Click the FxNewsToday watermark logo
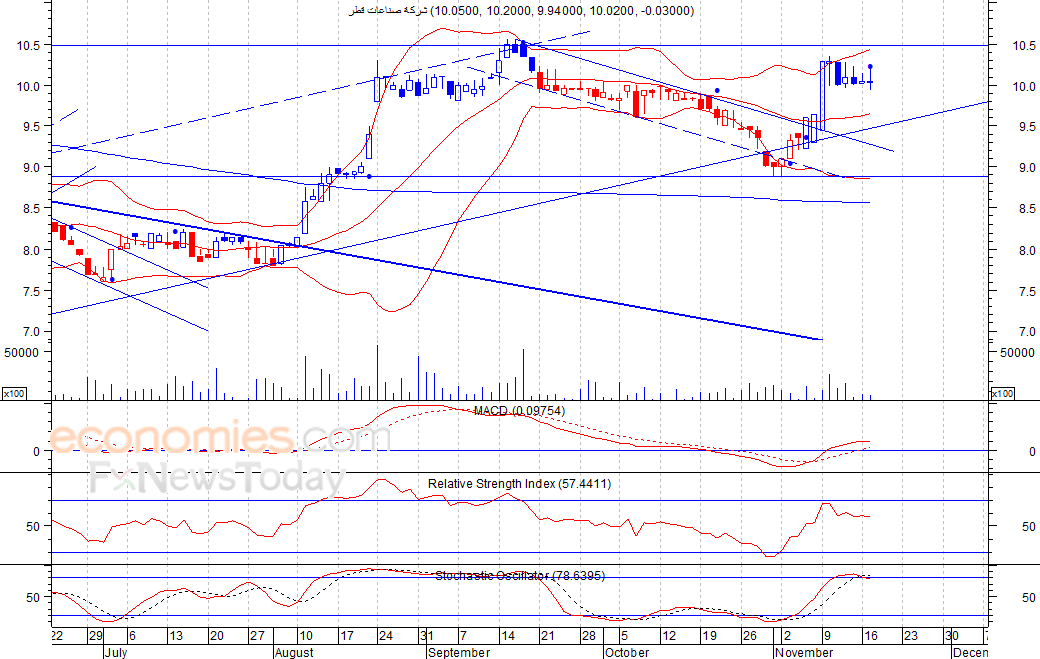1040x659 pixels. click(218, 478)
